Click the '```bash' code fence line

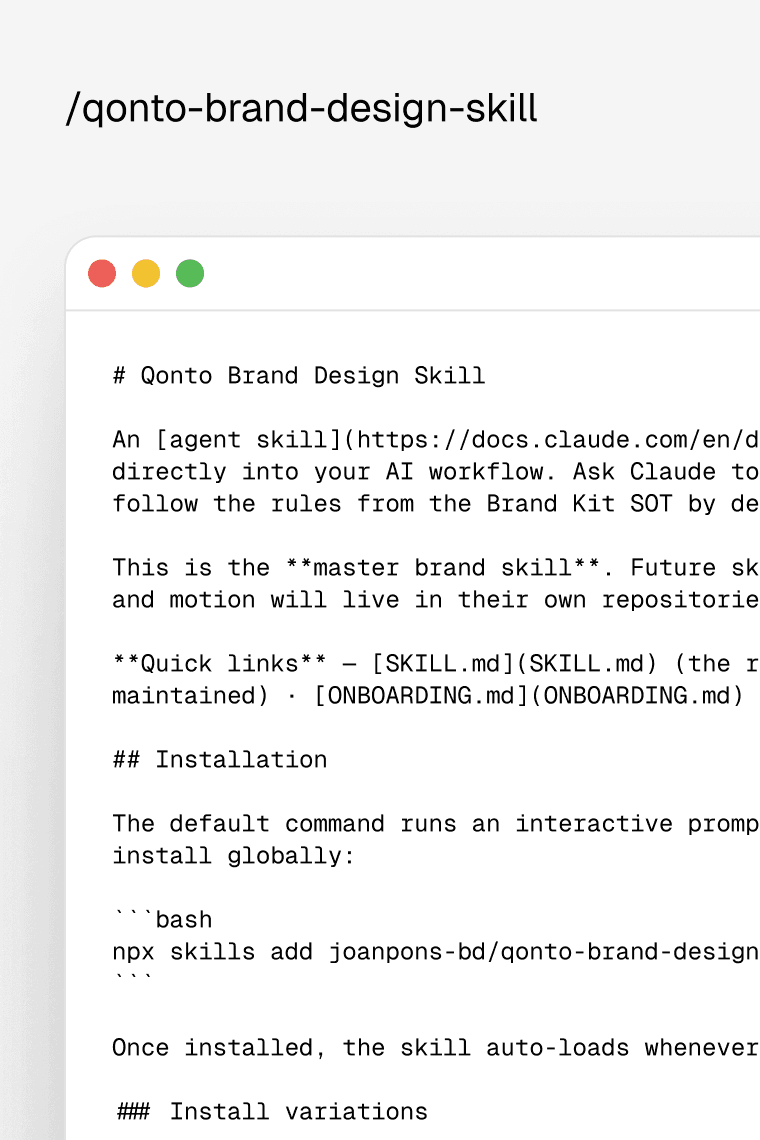163,920
